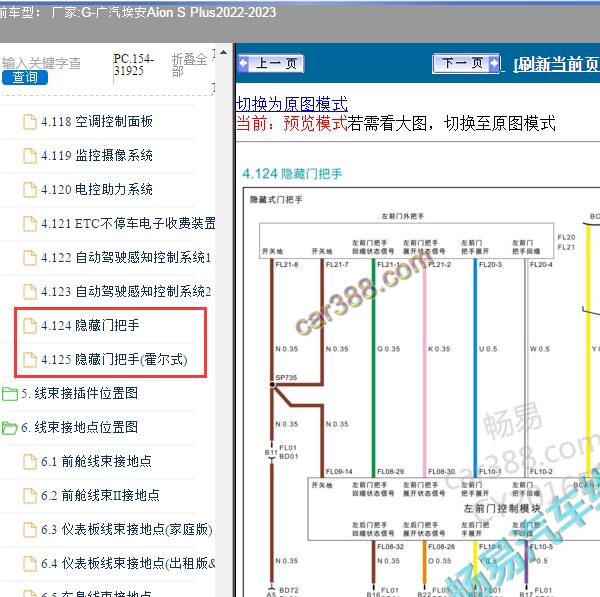Go to next page with 下一页

[466, 63]
